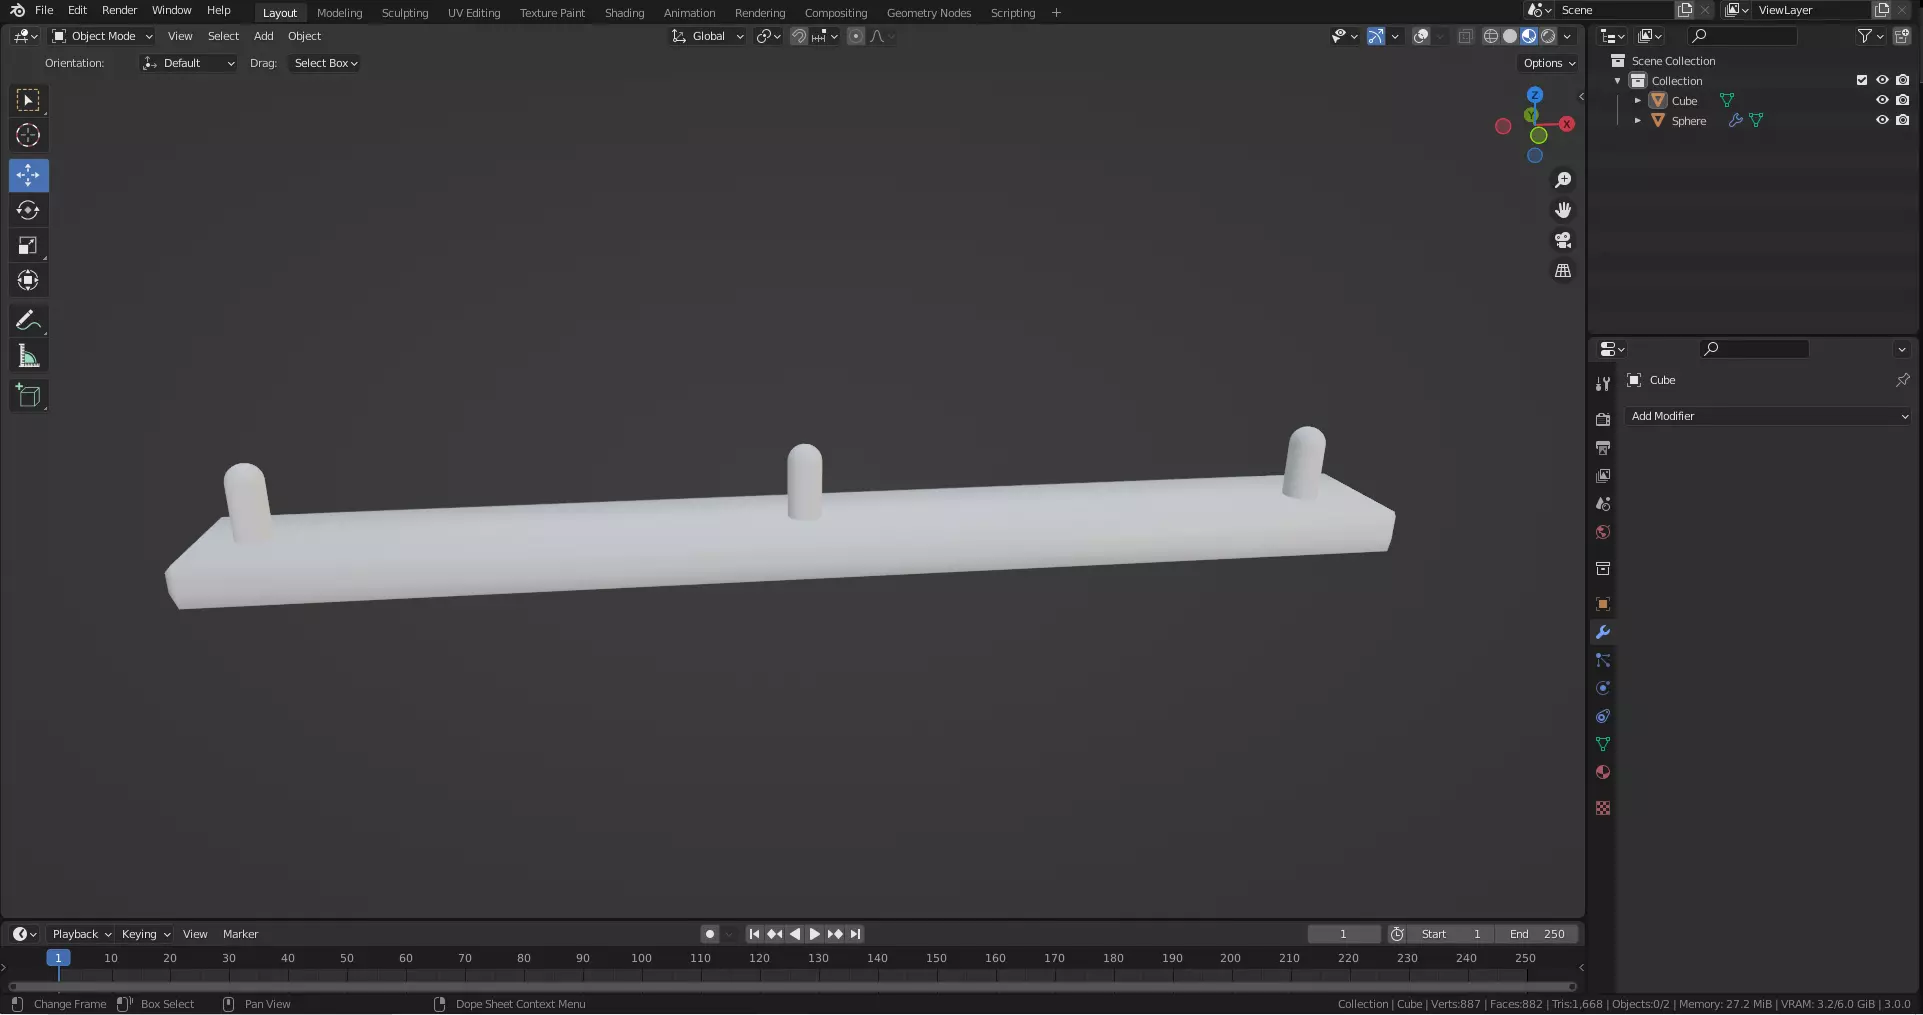Viewport: 1923px width, 1015px height.
Task: Click frame 100 on timeline
Action: 641,958
